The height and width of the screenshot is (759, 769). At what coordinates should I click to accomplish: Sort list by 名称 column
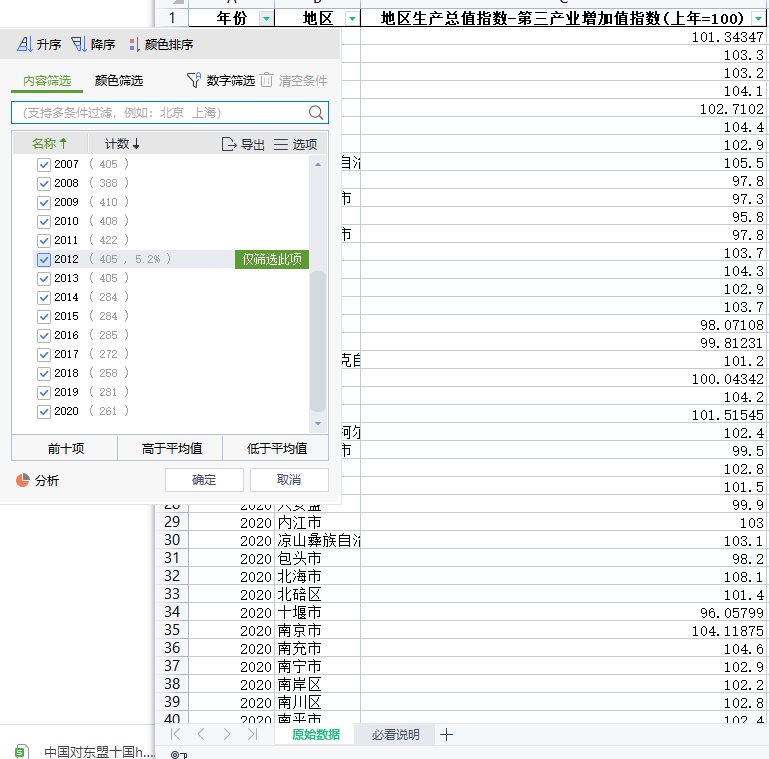click(x=49, y=144)
